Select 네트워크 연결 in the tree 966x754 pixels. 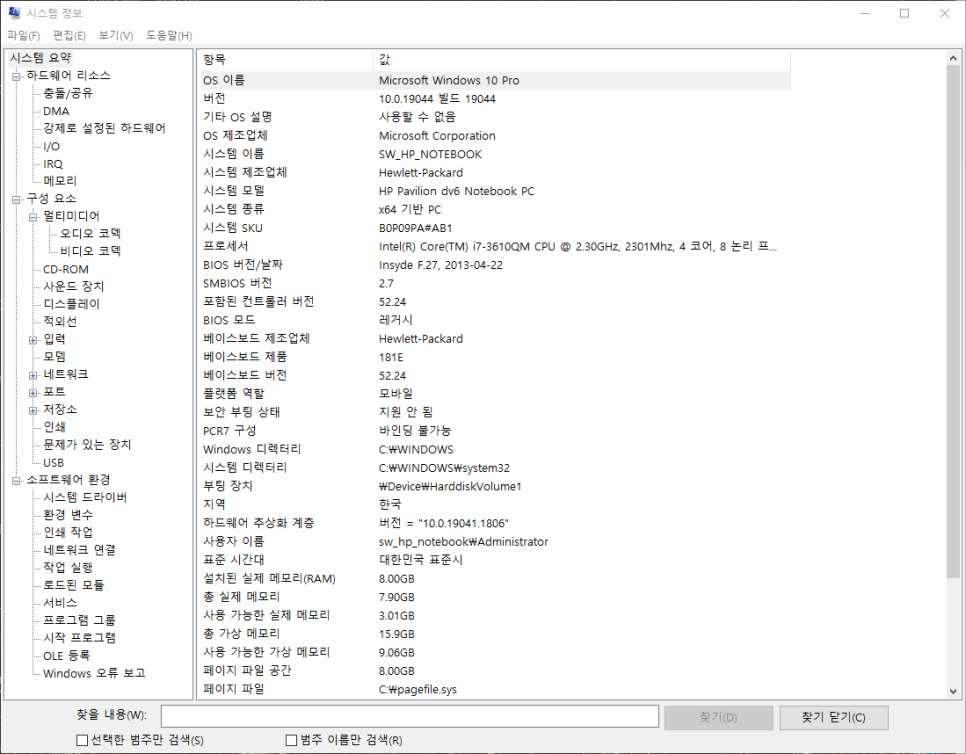click(79, 550)
